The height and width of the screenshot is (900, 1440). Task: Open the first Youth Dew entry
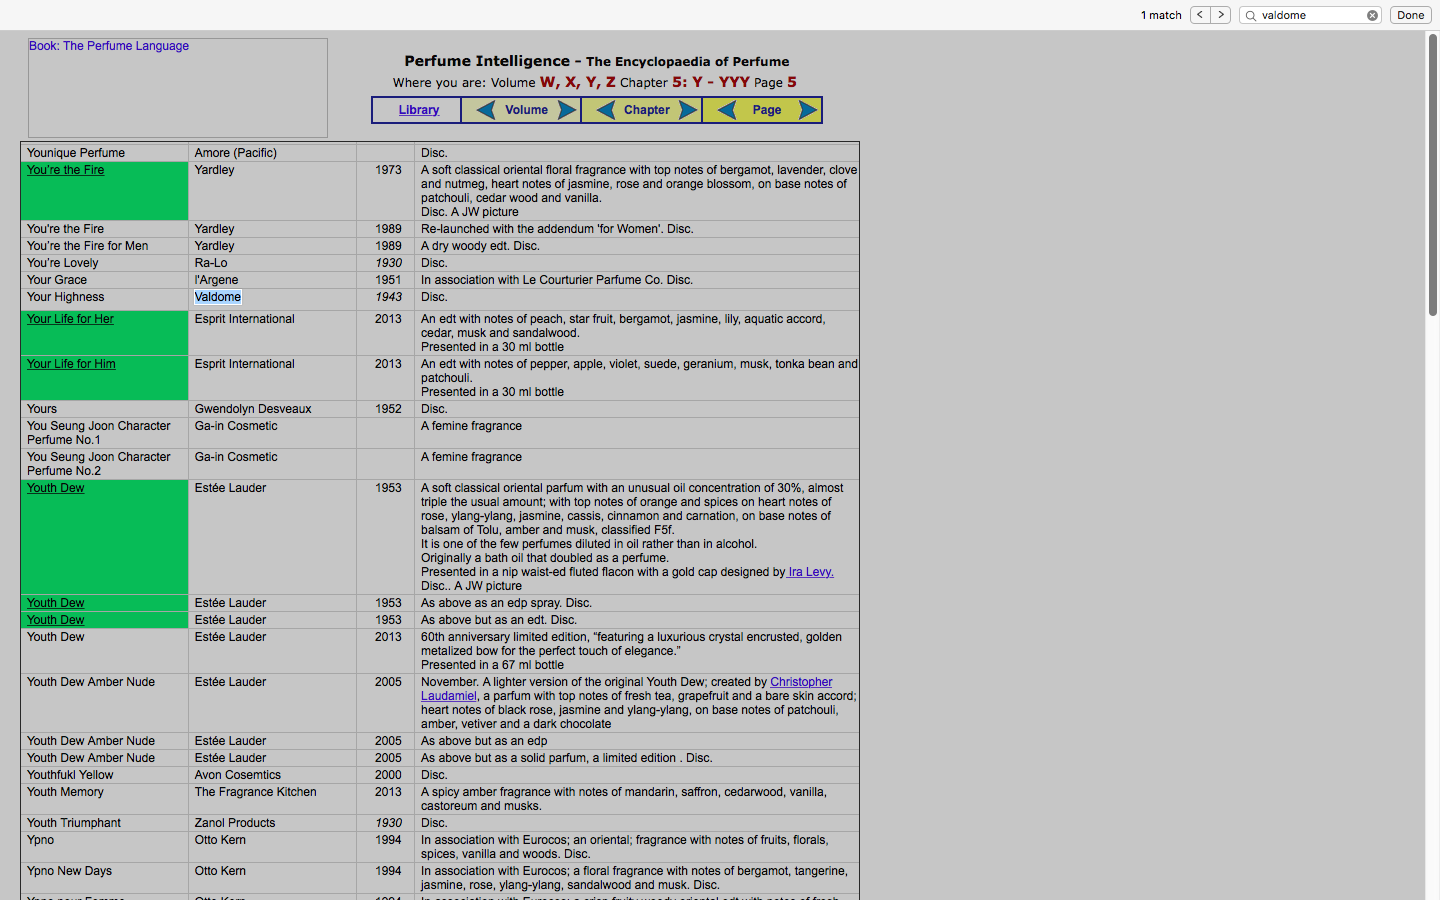[x=55, y=488]
